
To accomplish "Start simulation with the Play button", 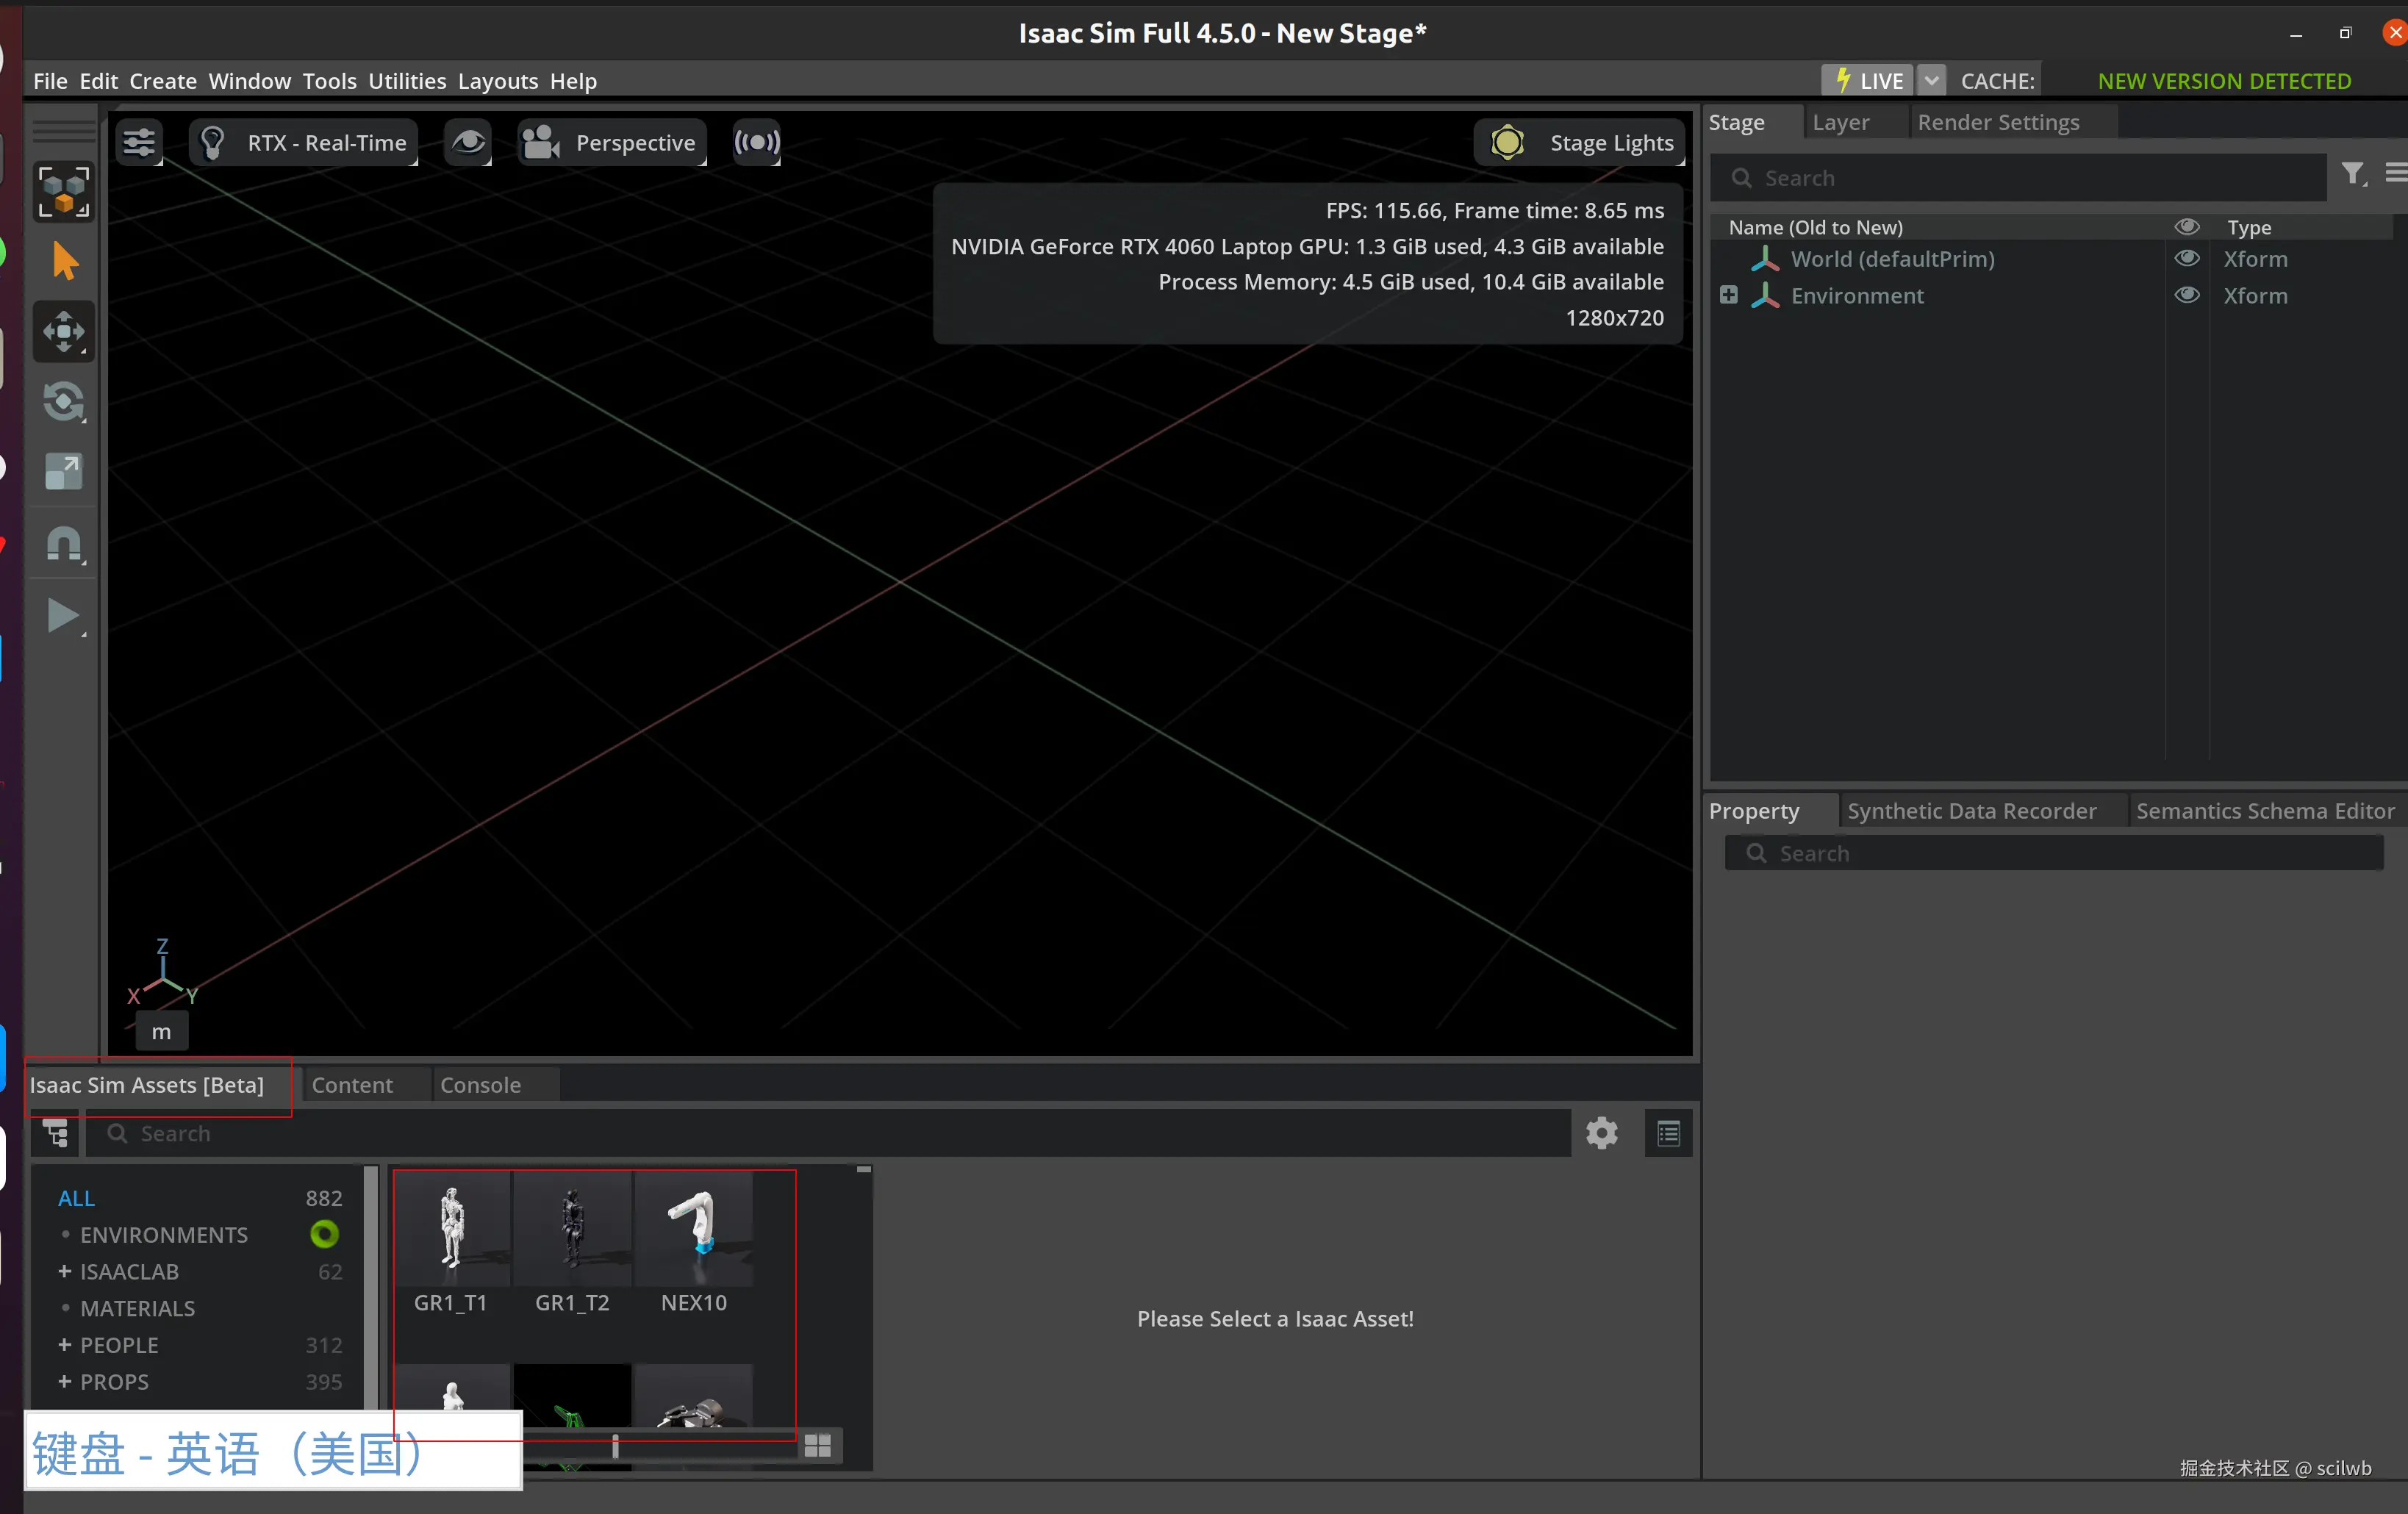I will pyautogui.click(x=64, y=615).
